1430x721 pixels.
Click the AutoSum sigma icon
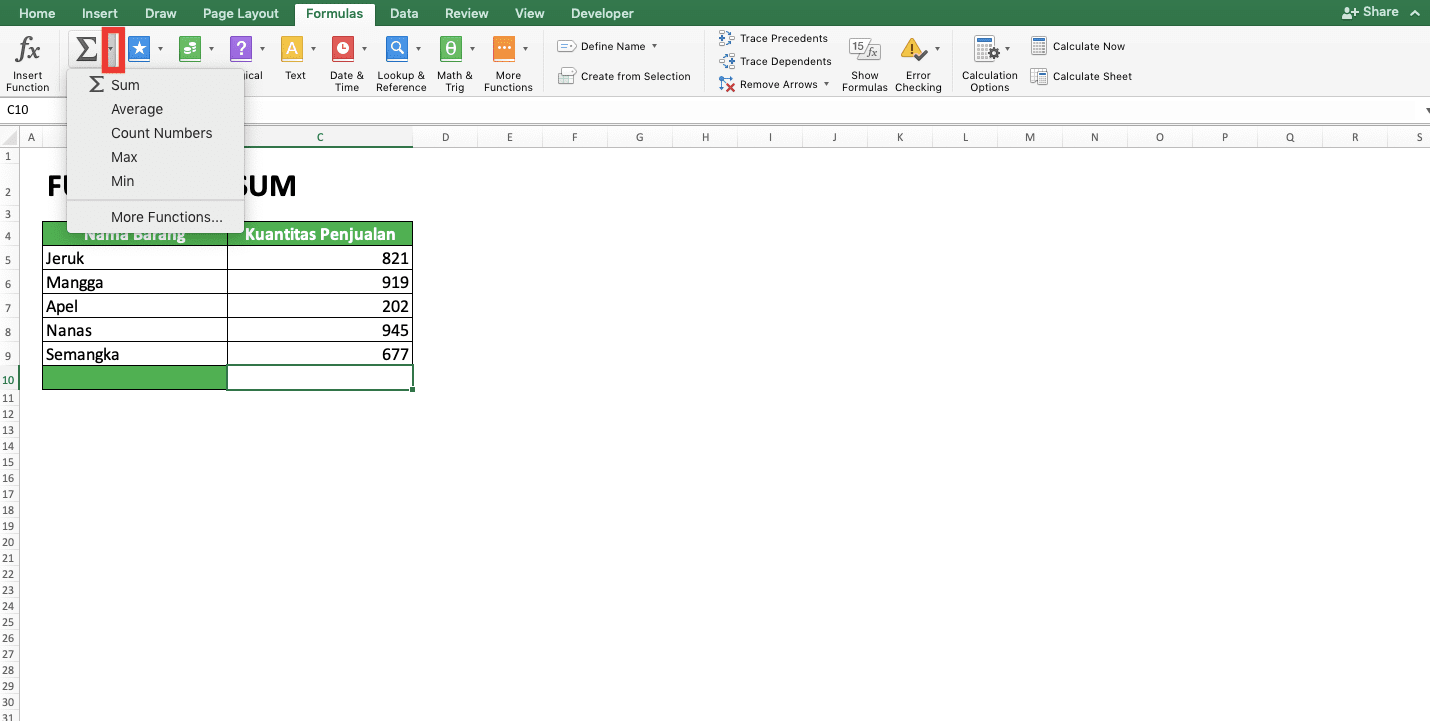[87, 49]
